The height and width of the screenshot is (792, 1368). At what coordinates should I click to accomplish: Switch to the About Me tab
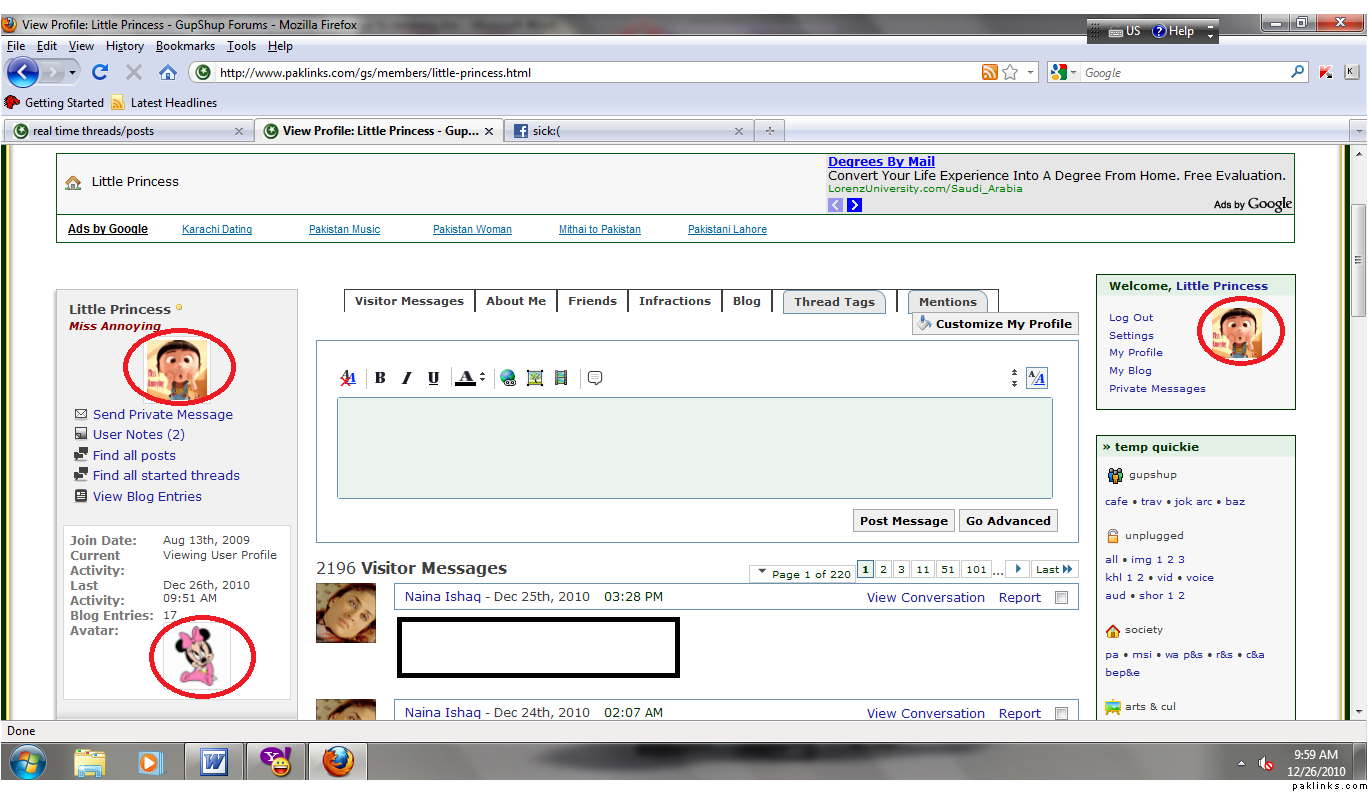(x=516, y=301)
